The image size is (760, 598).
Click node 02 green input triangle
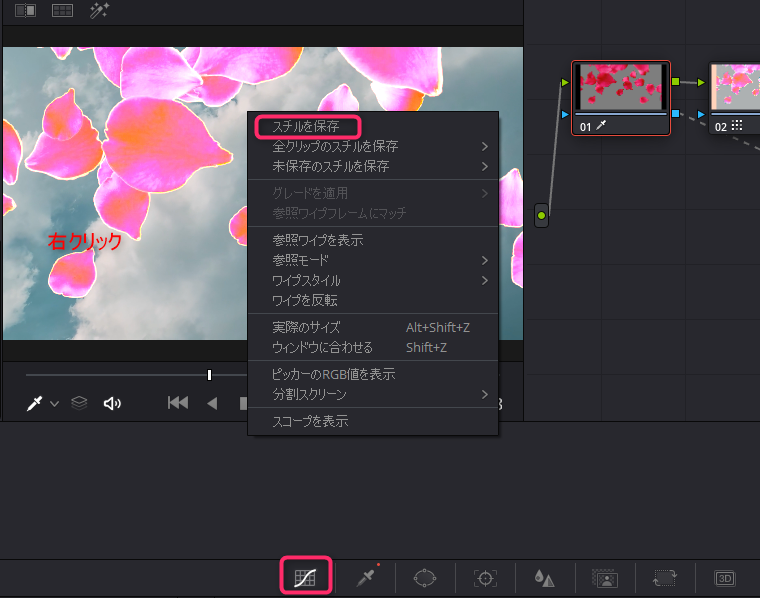[701, 82]
